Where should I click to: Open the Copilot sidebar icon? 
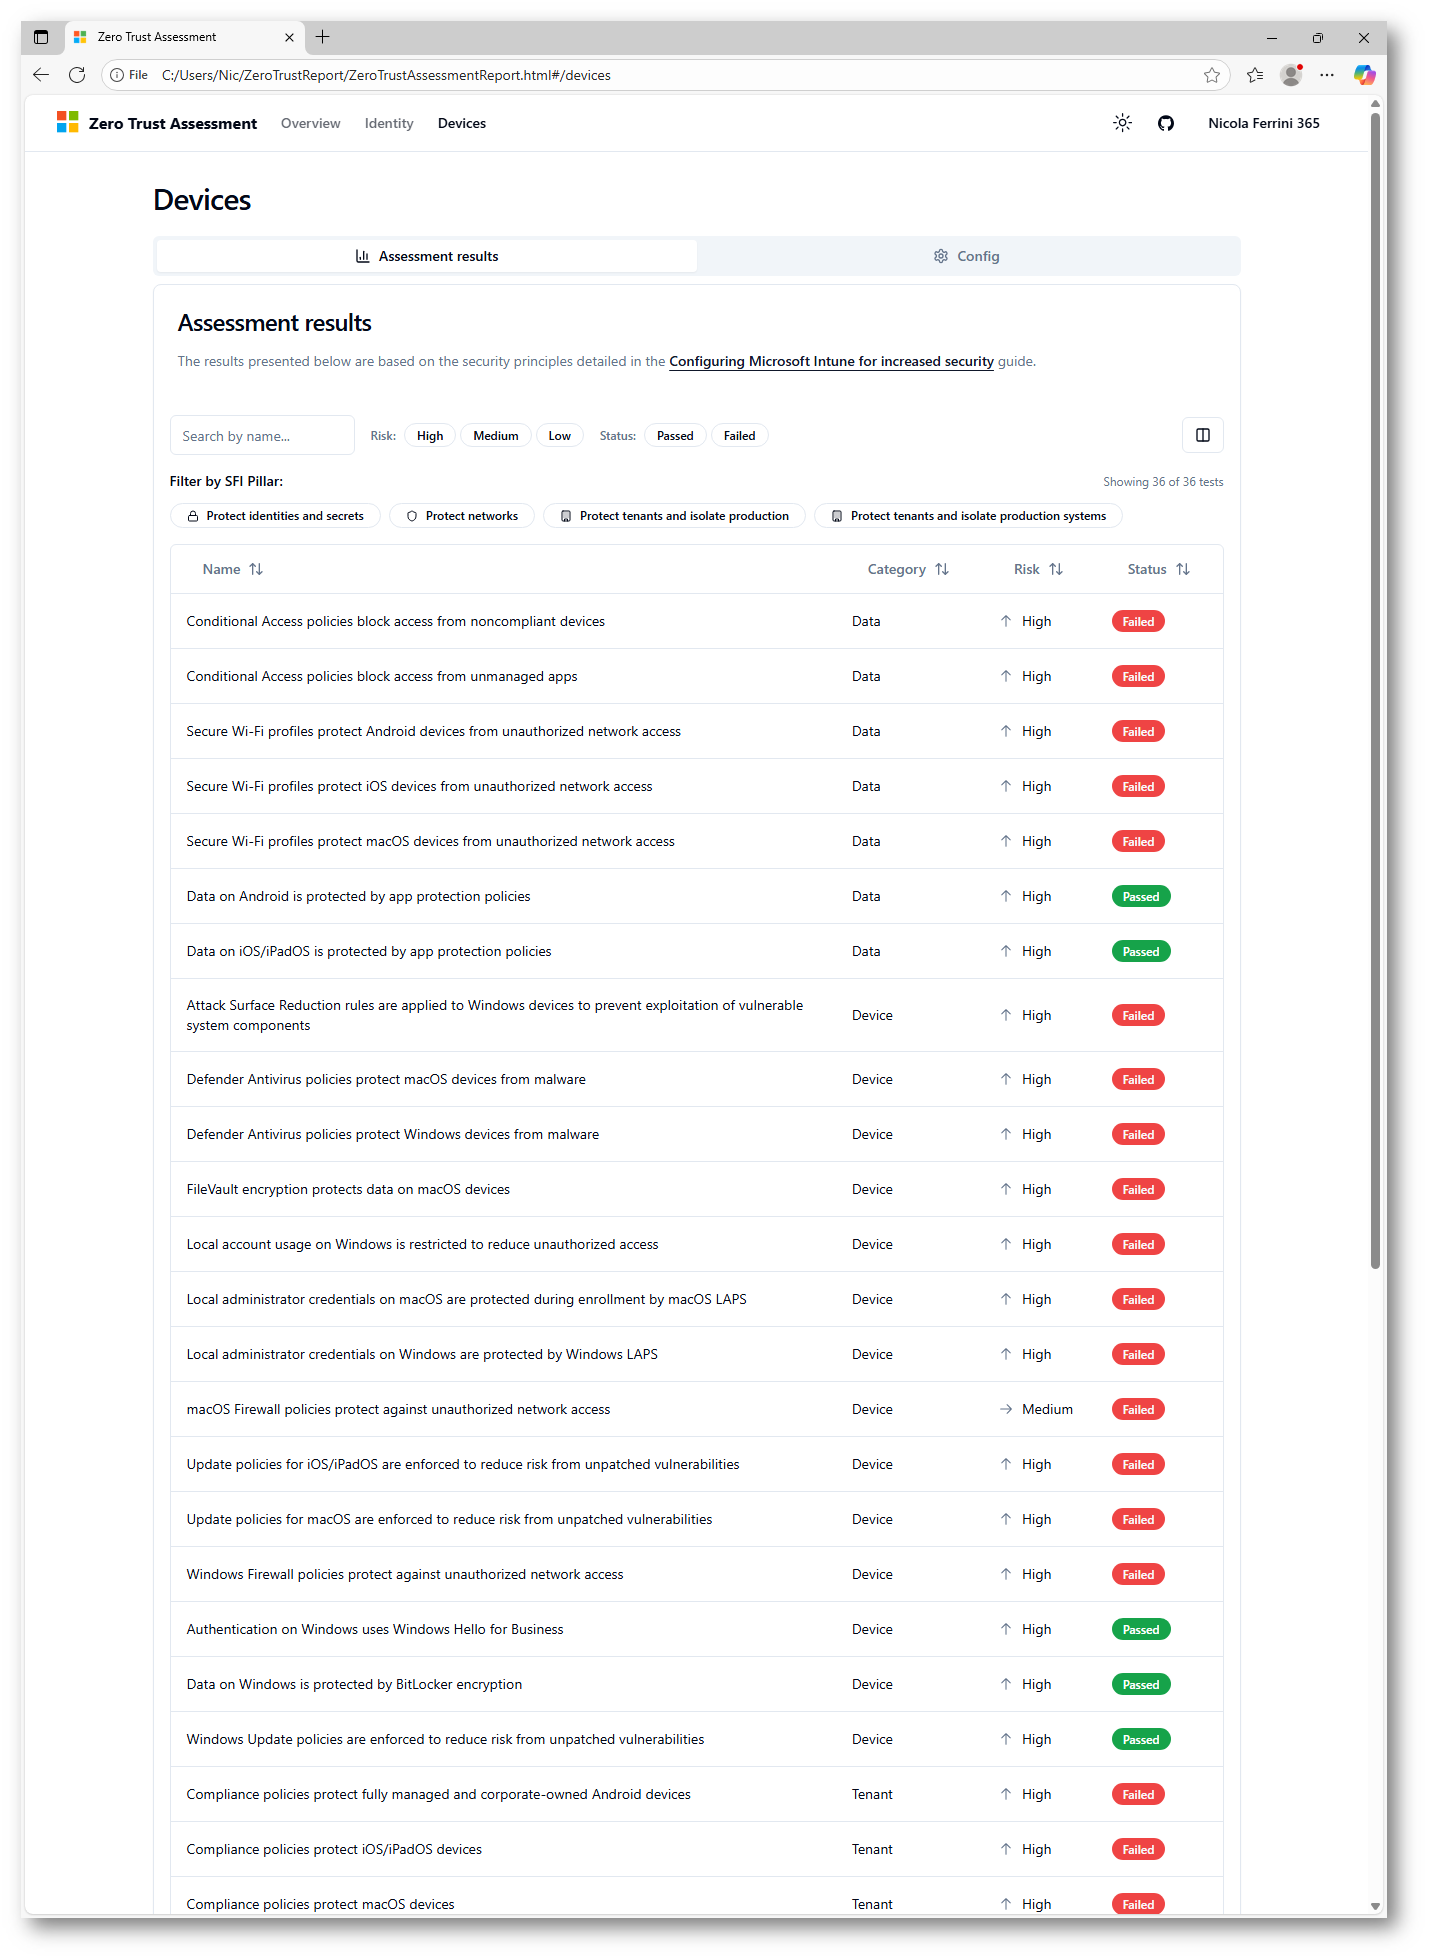pos(1364,75)
